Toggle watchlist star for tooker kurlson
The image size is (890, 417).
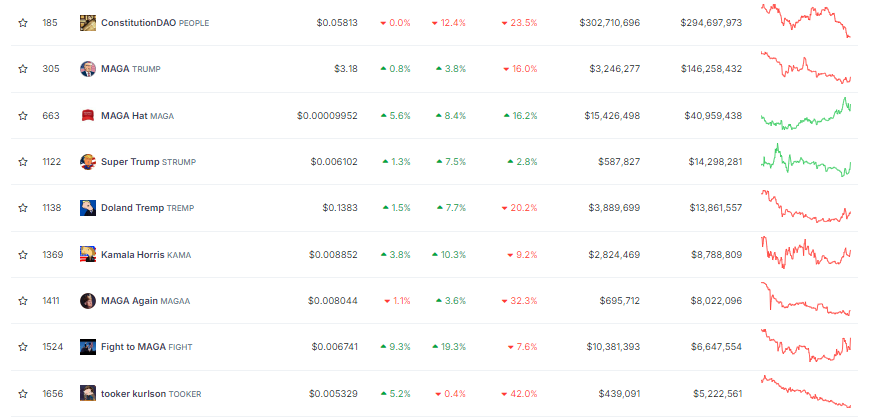[x=23, y=394]
